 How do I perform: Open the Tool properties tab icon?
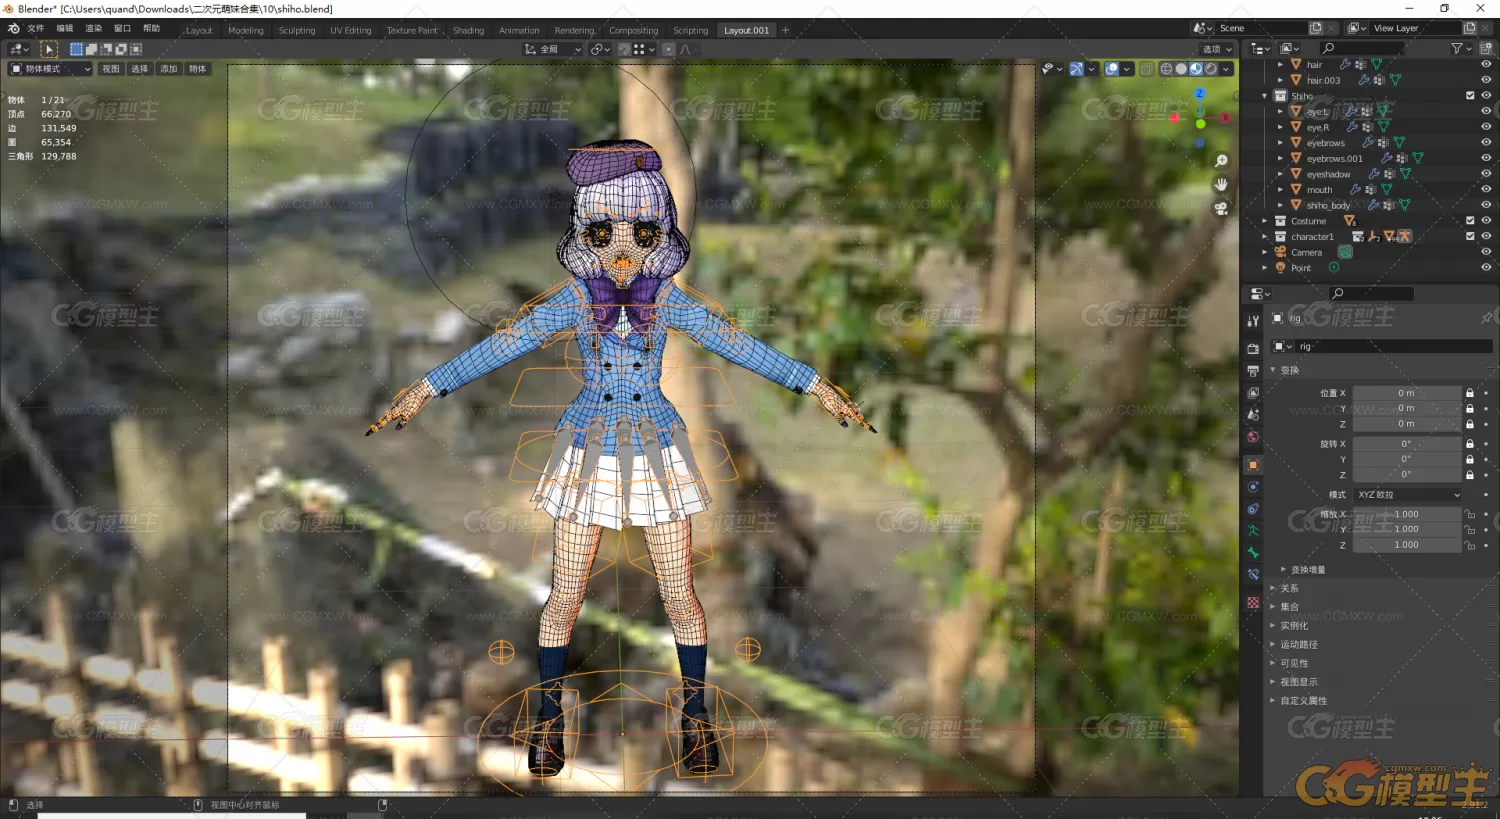point(1253,321)
